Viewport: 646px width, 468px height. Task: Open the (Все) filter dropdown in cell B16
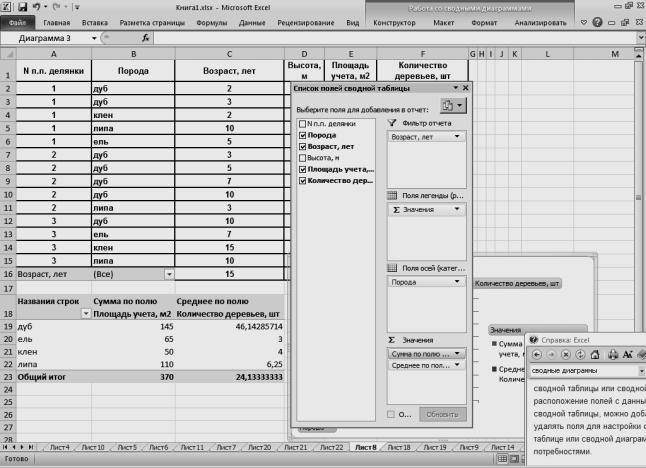(169, 274)
